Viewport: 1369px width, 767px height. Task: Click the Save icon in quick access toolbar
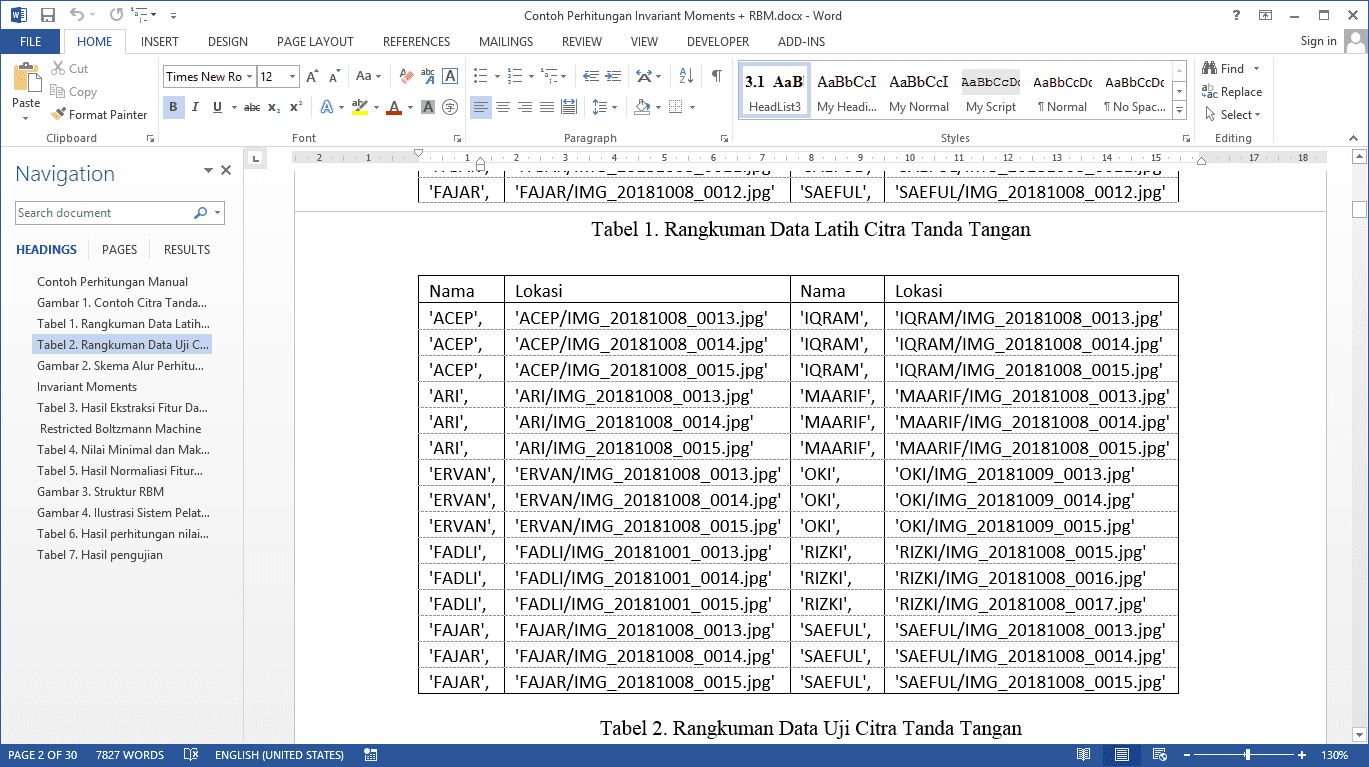pos(47,15)
